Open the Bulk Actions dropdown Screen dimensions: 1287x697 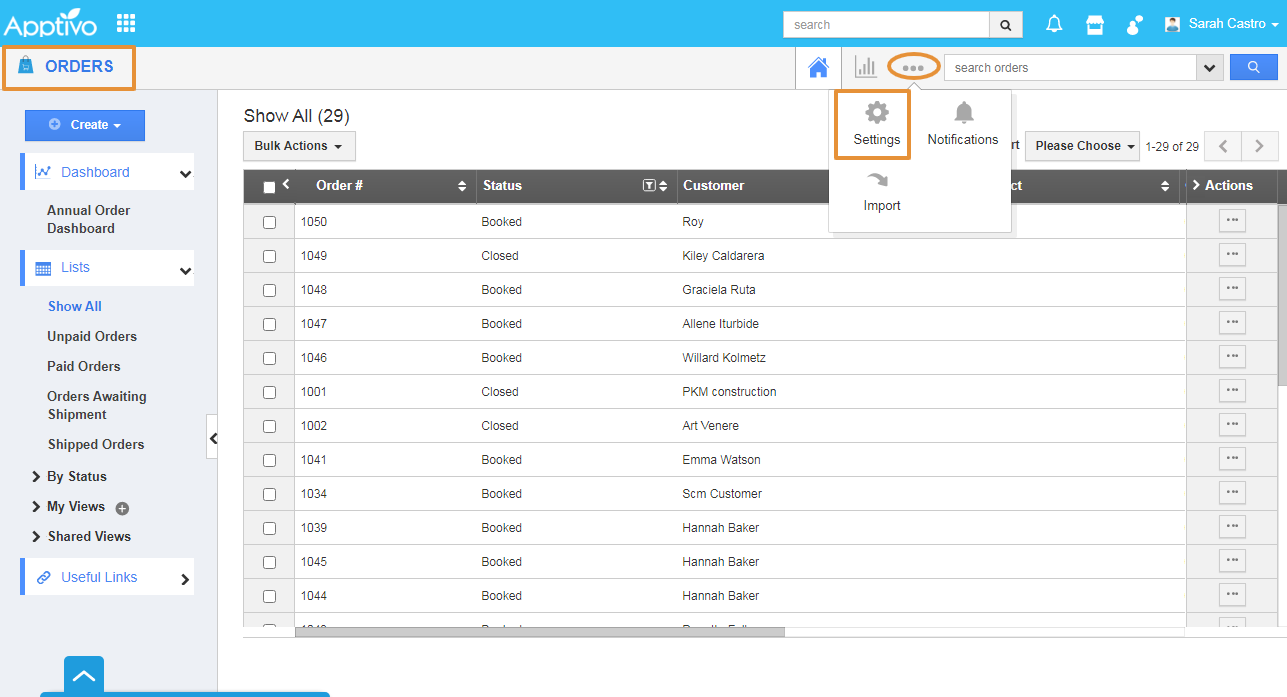(x=298, y=146)
